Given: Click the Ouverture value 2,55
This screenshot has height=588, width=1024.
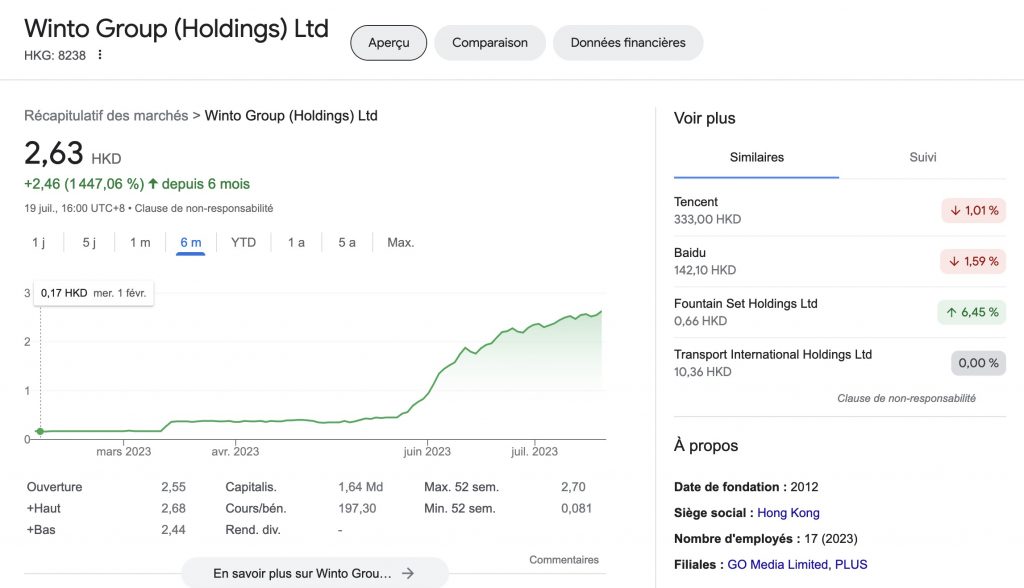Looking at the screenshot, I should click(173, 487).
